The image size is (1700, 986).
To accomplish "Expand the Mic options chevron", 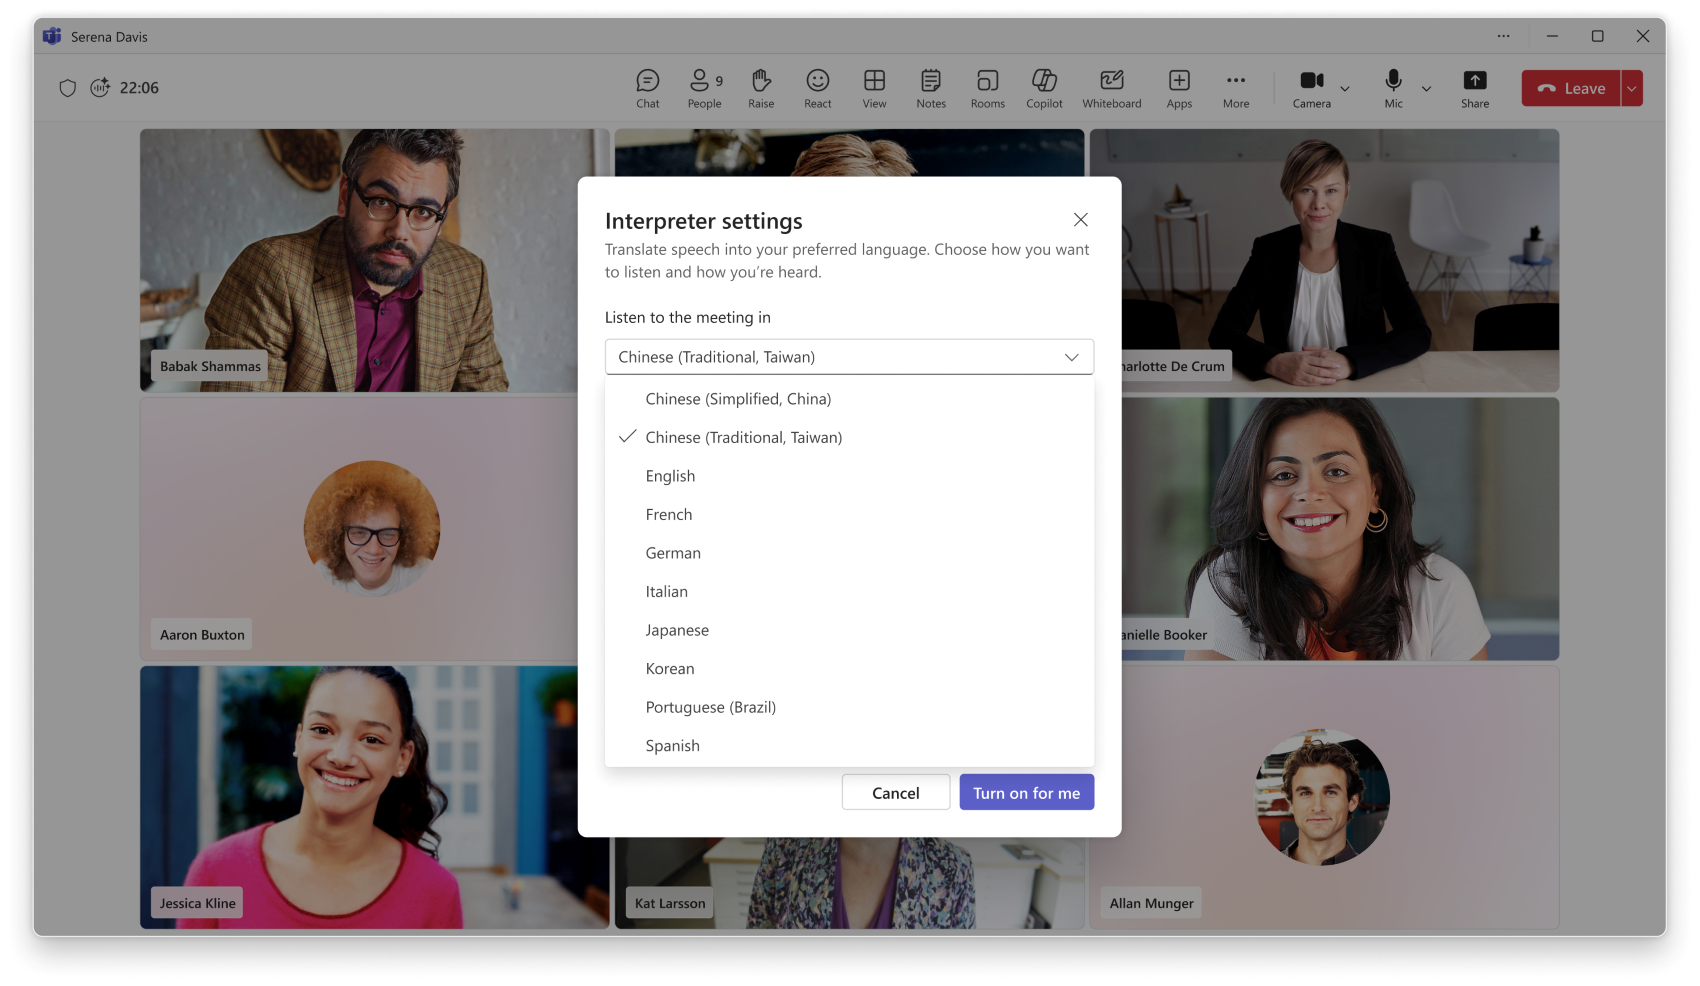I will tap(1426, 89).
